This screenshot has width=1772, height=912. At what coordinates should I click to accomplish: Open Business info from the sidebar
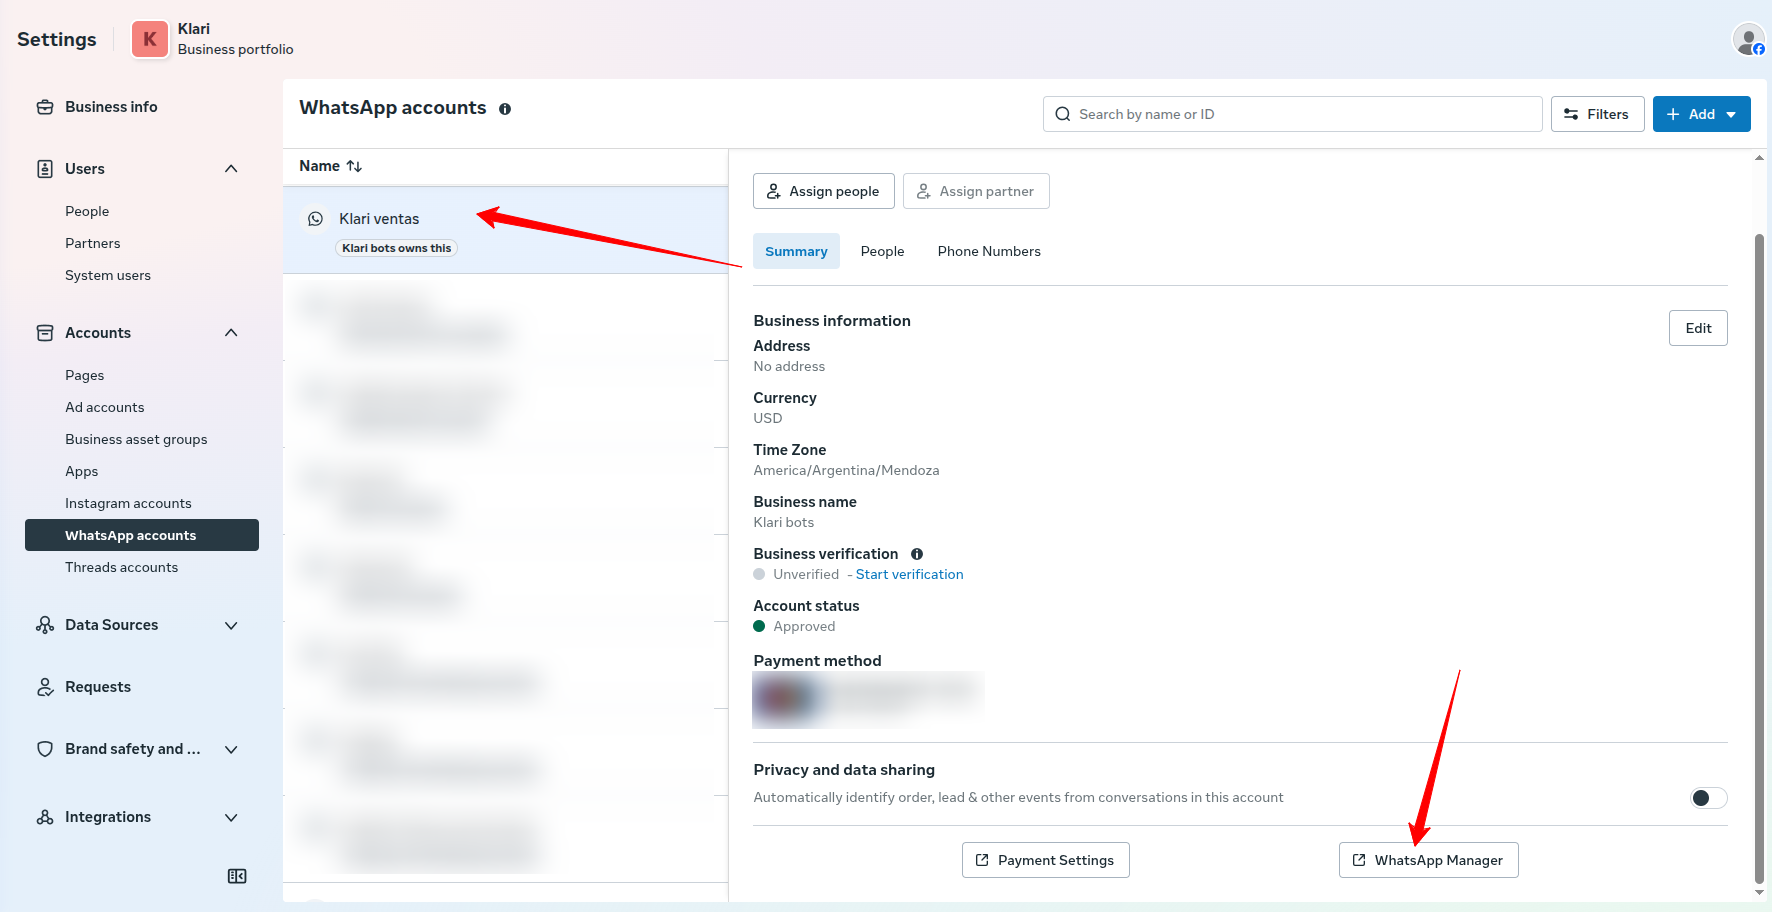pyautogui.click(x=110, y=107)
